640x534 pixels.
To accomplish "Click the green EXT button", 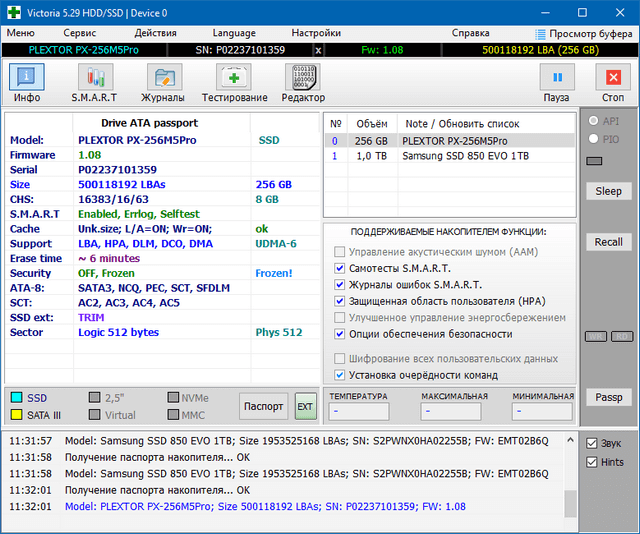I will click(305, 406).
